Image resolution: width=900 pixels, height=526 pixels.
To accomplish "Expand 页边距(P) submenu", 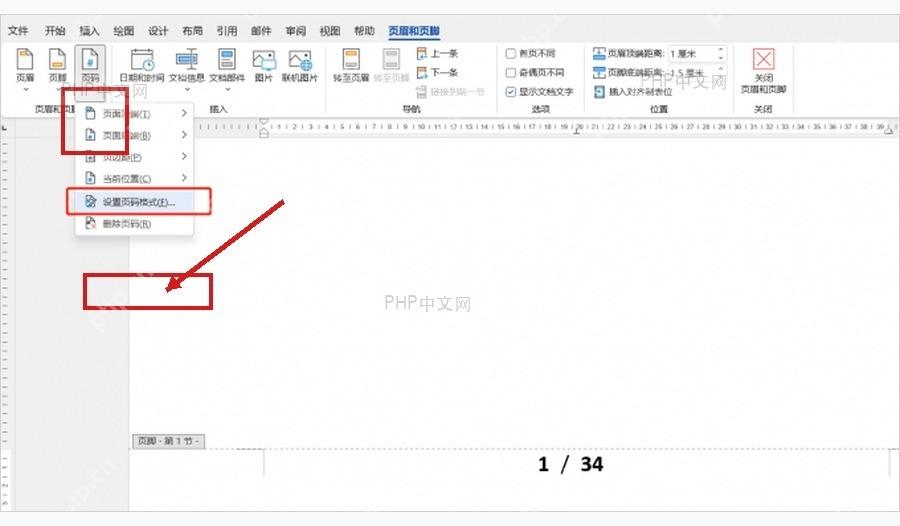I will tap(134, 157).
